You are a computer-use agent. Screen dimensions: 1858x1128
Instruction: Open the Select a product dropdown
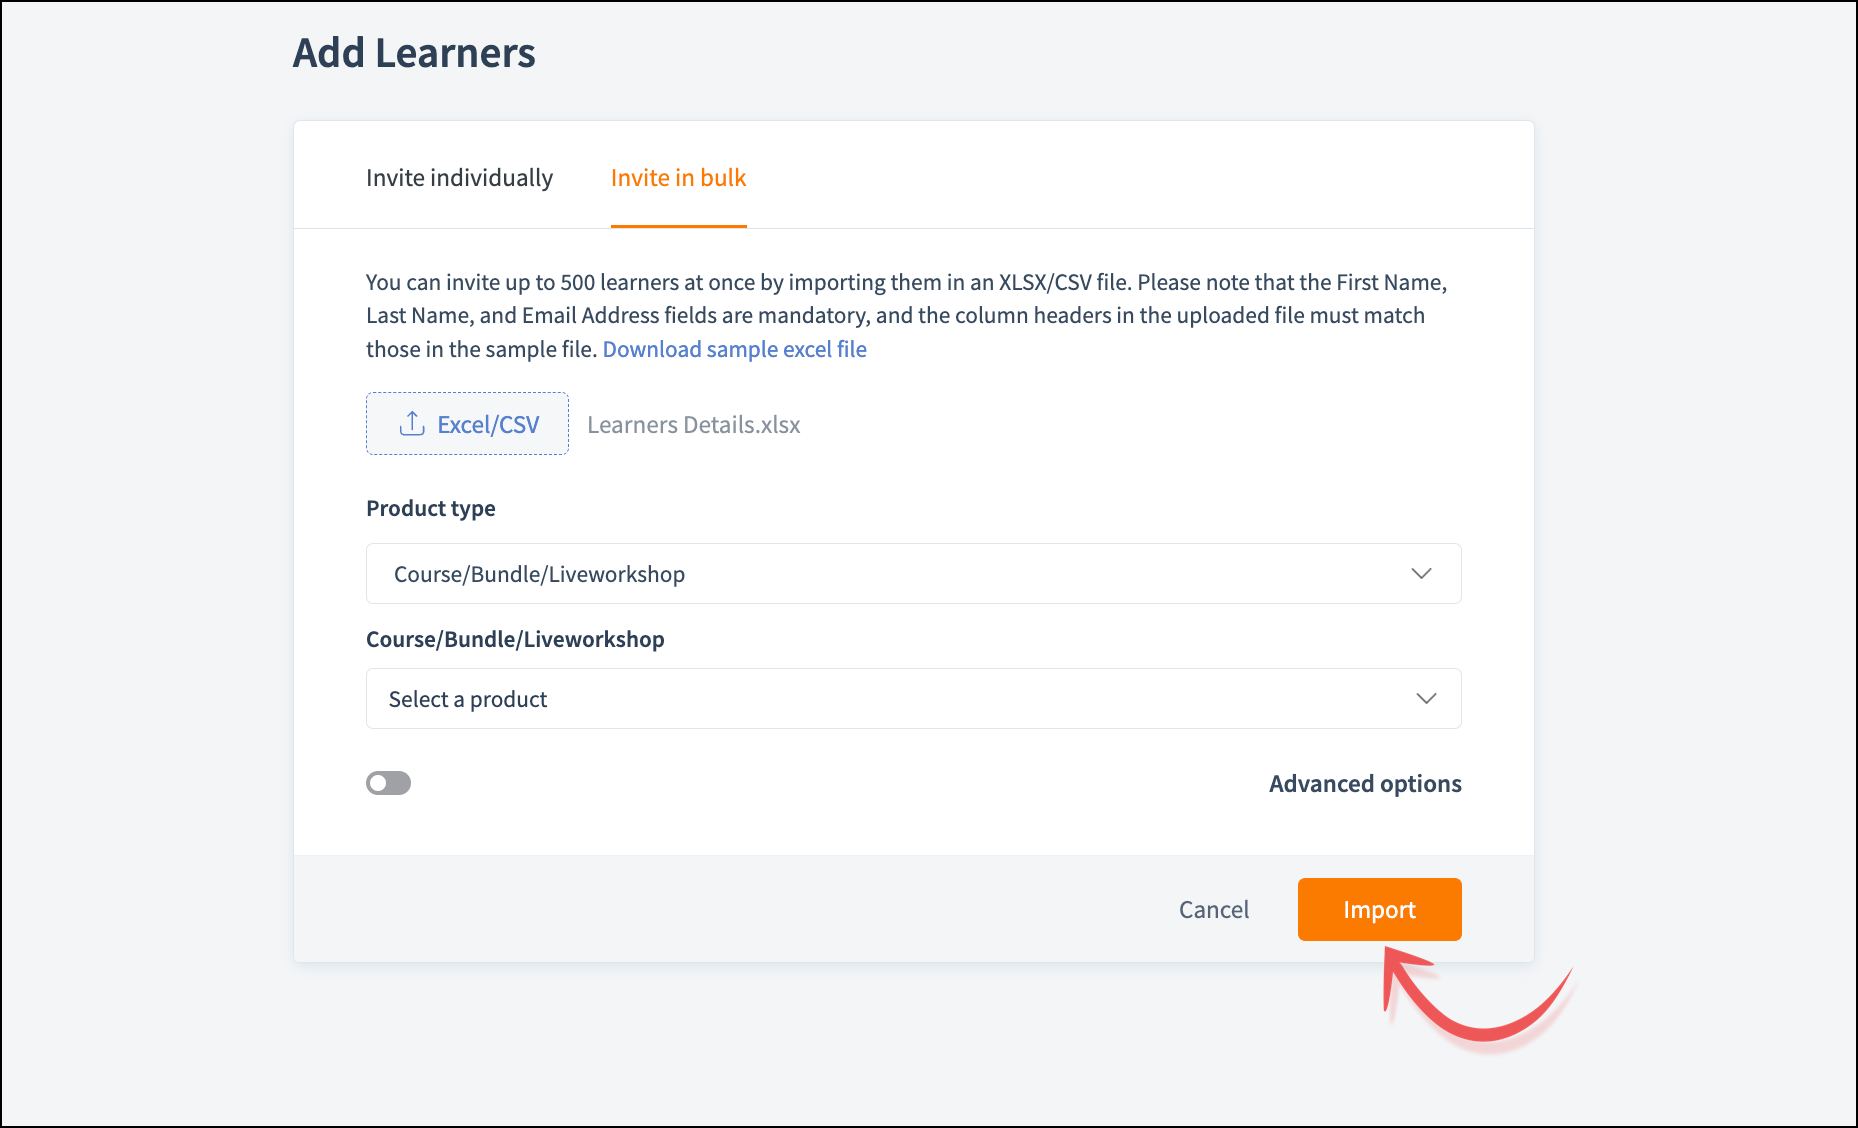coord(912,698)
